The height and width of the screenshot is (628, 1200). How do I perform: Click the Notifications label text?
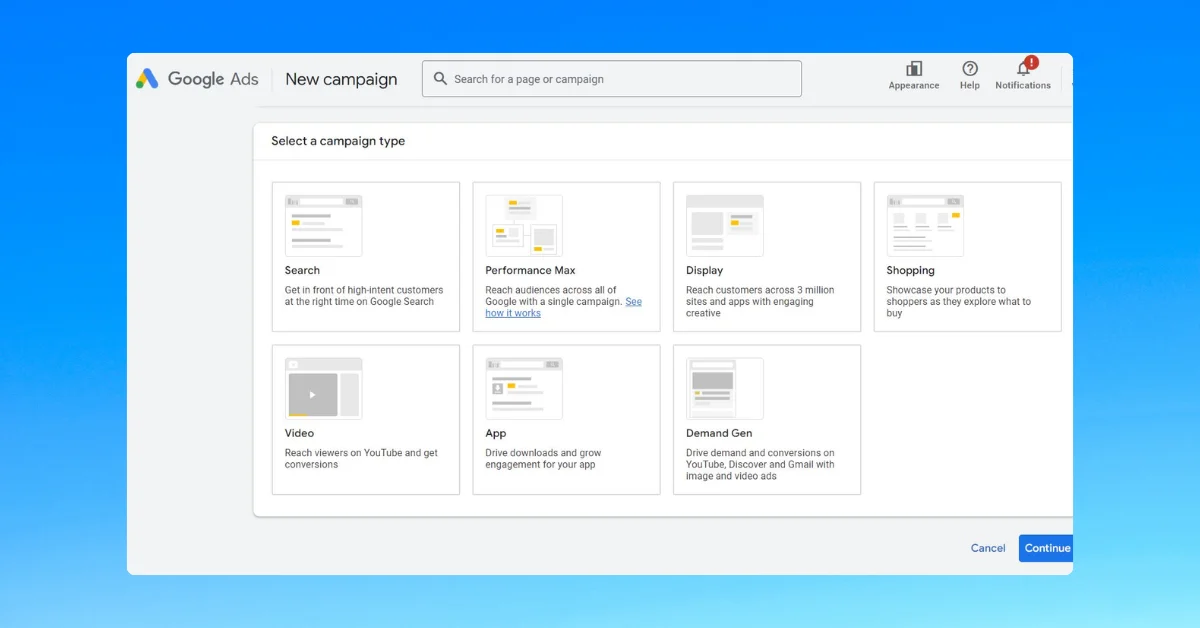pyautogui.click(x=1023, y=86)
